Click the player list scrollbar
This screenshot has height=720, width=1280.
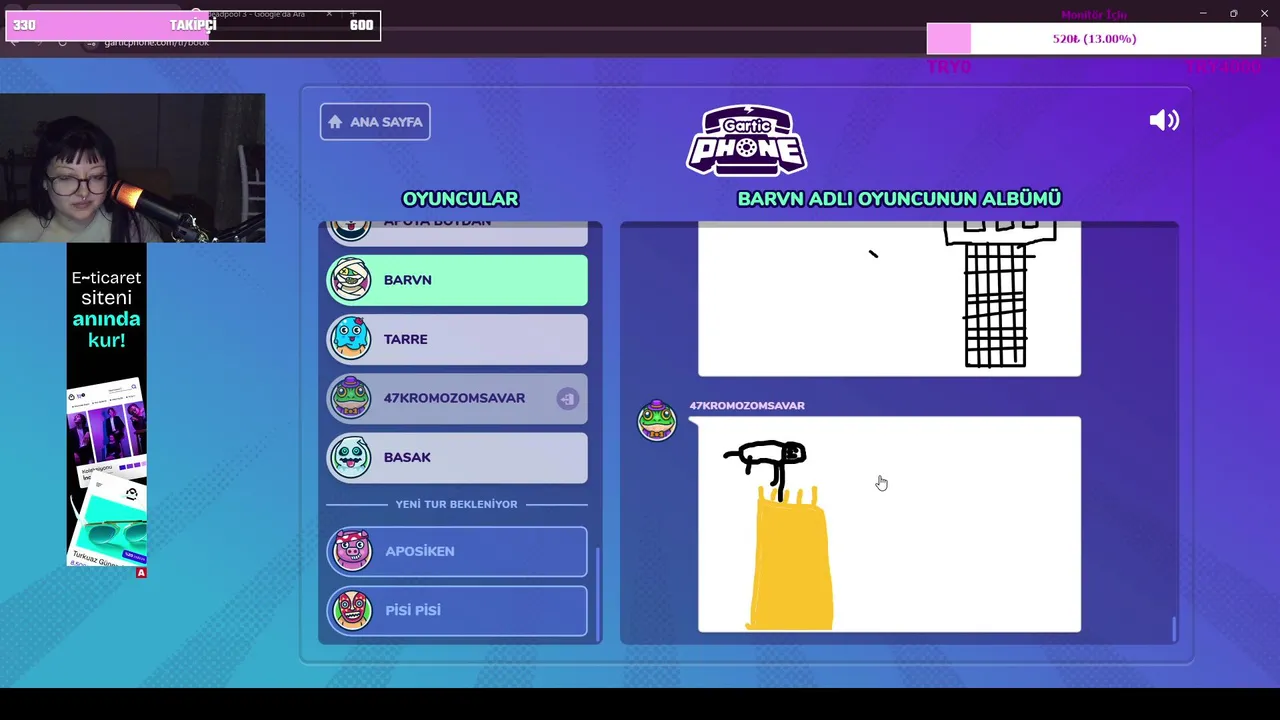click(x=598, y=595)
